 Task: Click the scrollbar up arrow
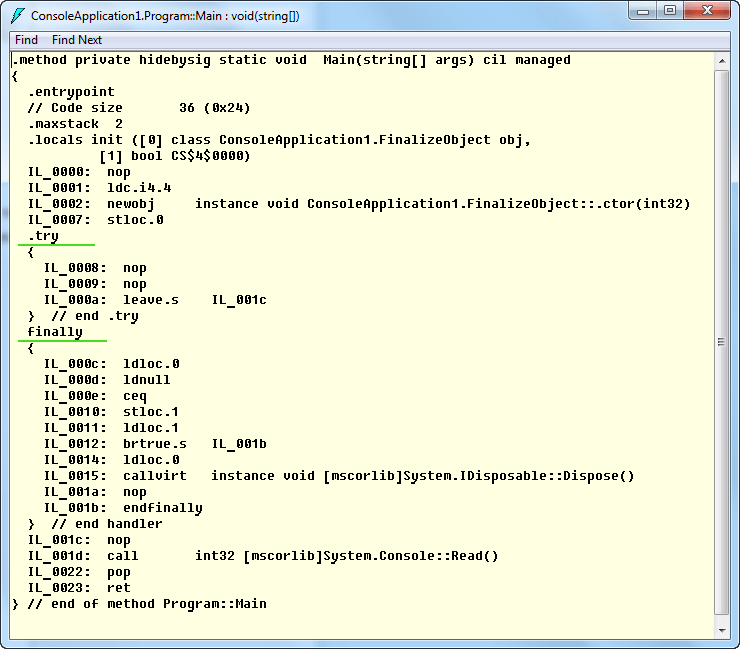tap(722, 61)
